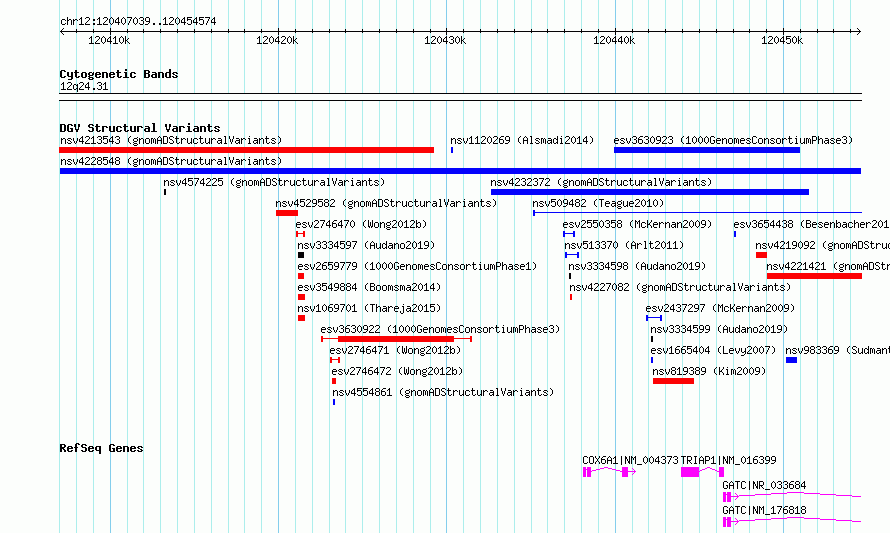Open nsv4529582 gnomAD variant label
Viewport: 890px width, 533px height.
pyautogui.click(x=386, y=203)
